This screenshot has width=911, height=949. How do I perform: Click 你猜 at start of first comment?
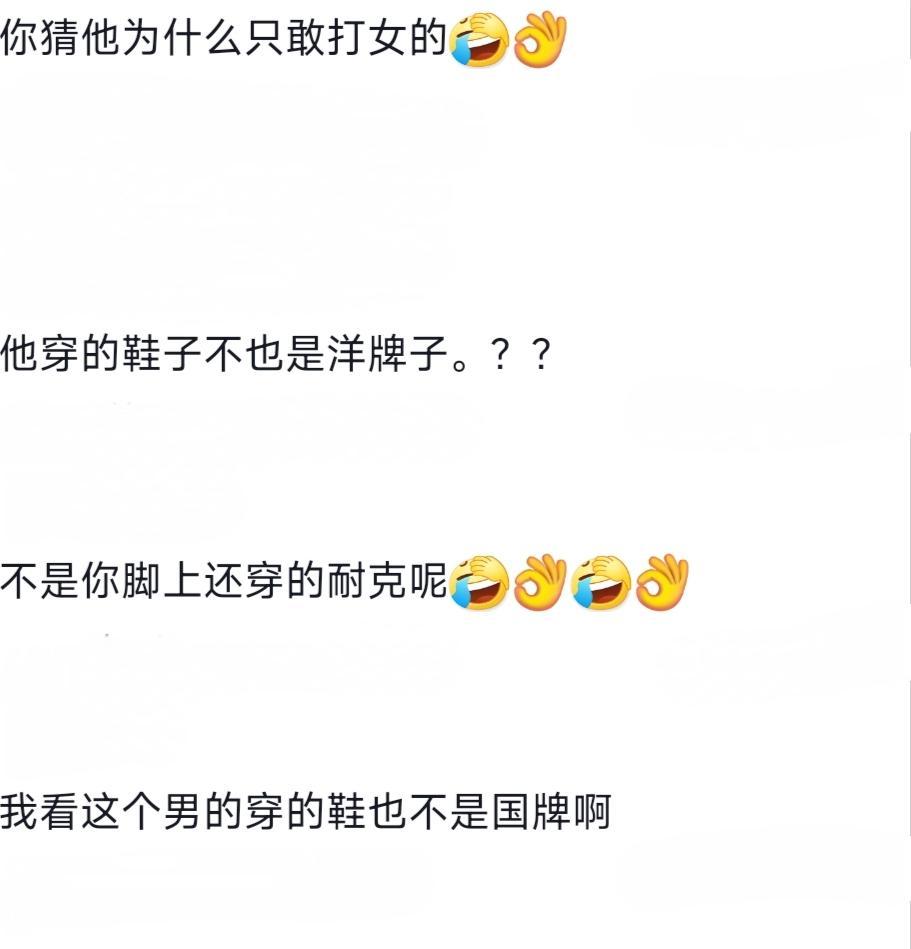tap(40, 39)
